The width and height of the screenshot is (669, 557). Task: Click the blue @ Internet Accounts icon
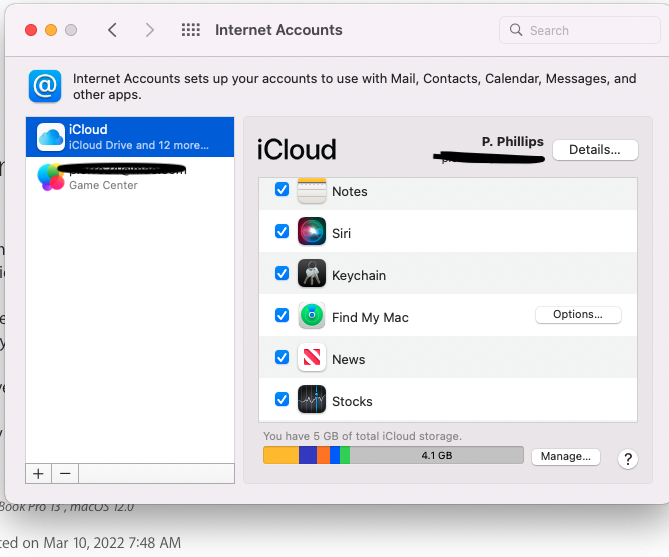45,86
